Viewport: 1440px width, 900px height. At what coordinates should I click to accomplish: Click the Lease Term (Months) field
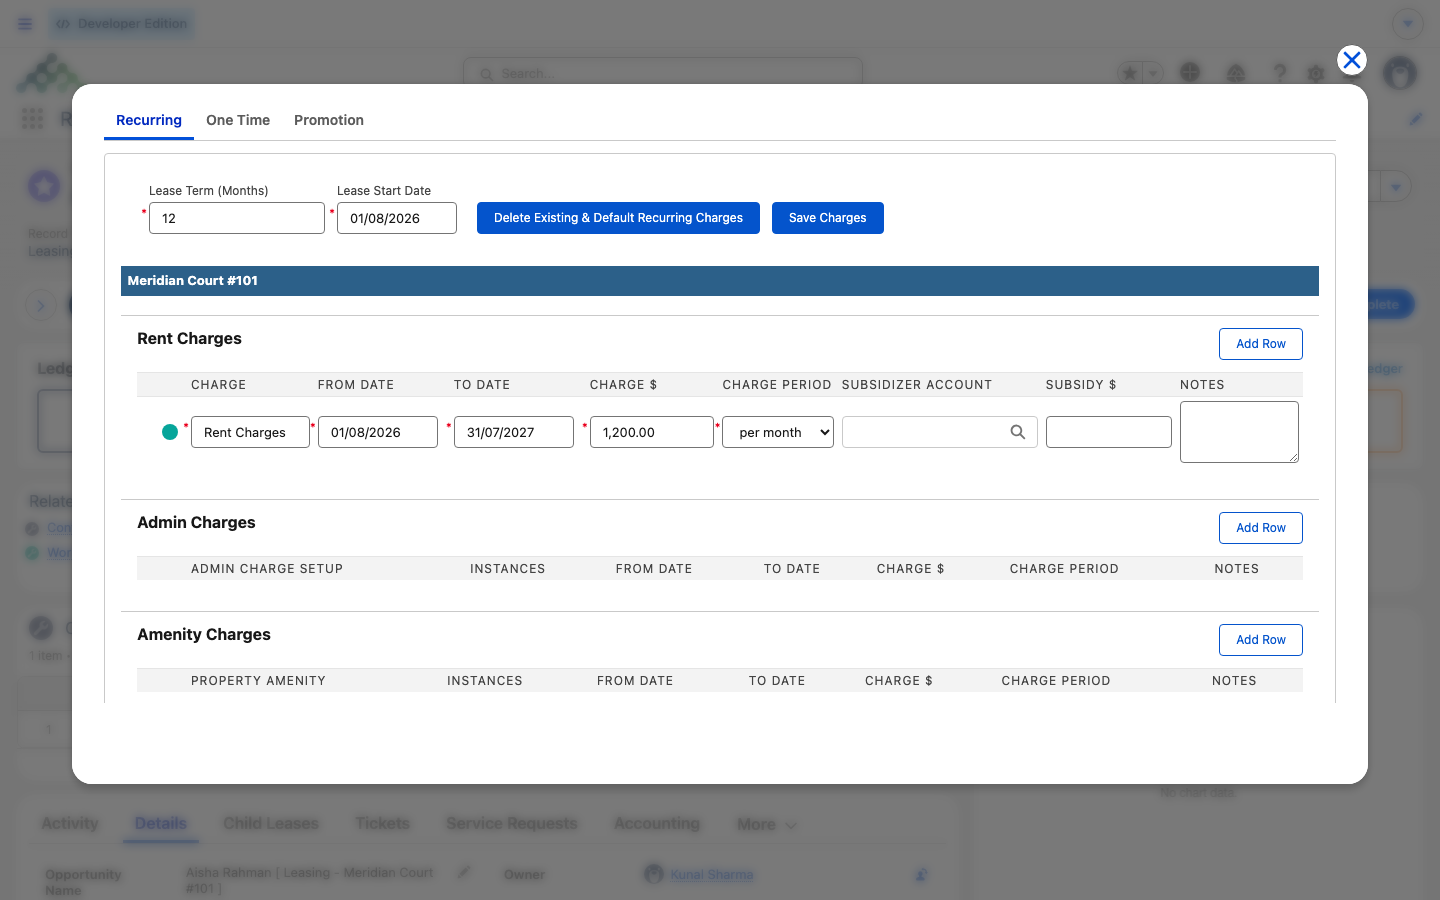[x=237, y=218]
